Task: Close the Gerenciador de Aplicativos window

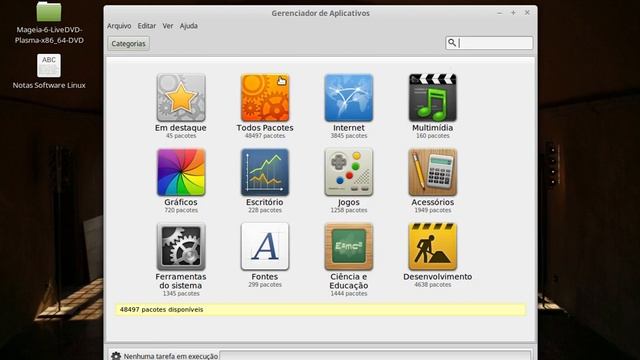Action: coord(527,13)
